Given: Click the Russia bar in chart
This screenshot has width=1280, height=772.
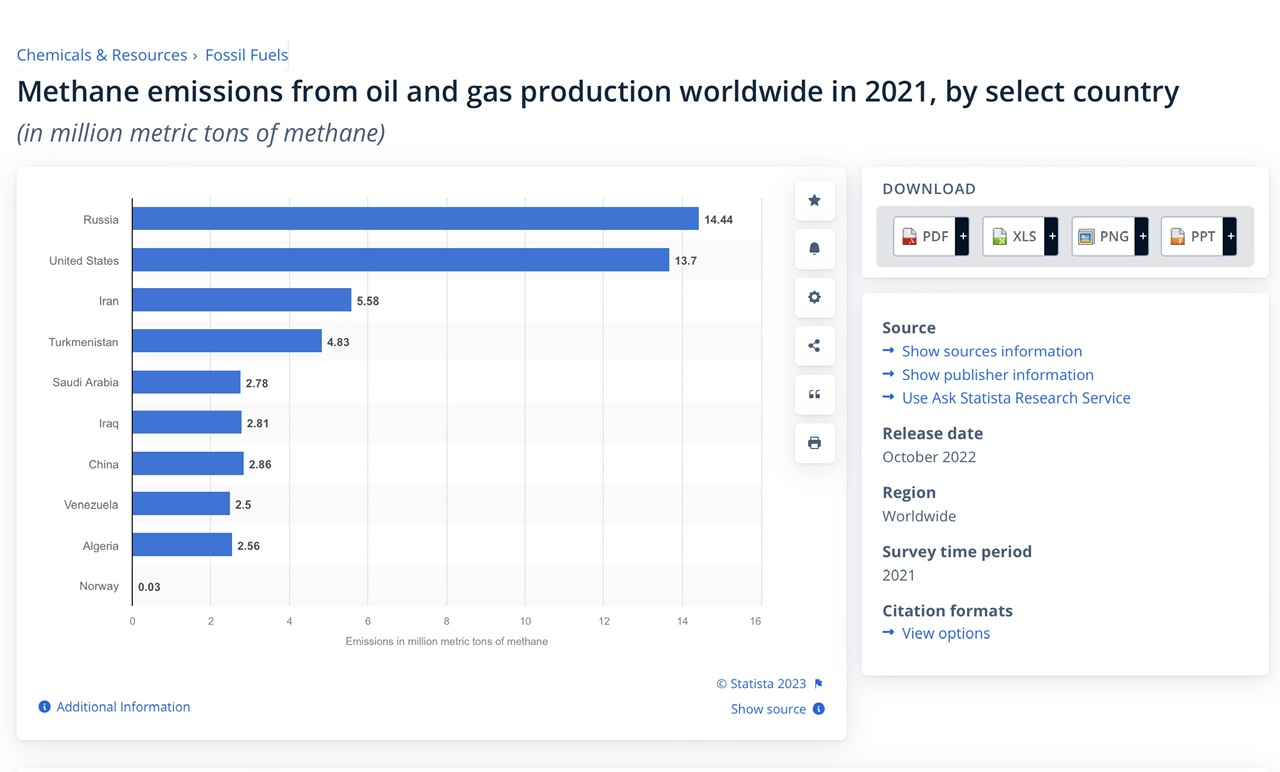Looking at the screenshot, I should pyautogui.click(x=415, y=219).
